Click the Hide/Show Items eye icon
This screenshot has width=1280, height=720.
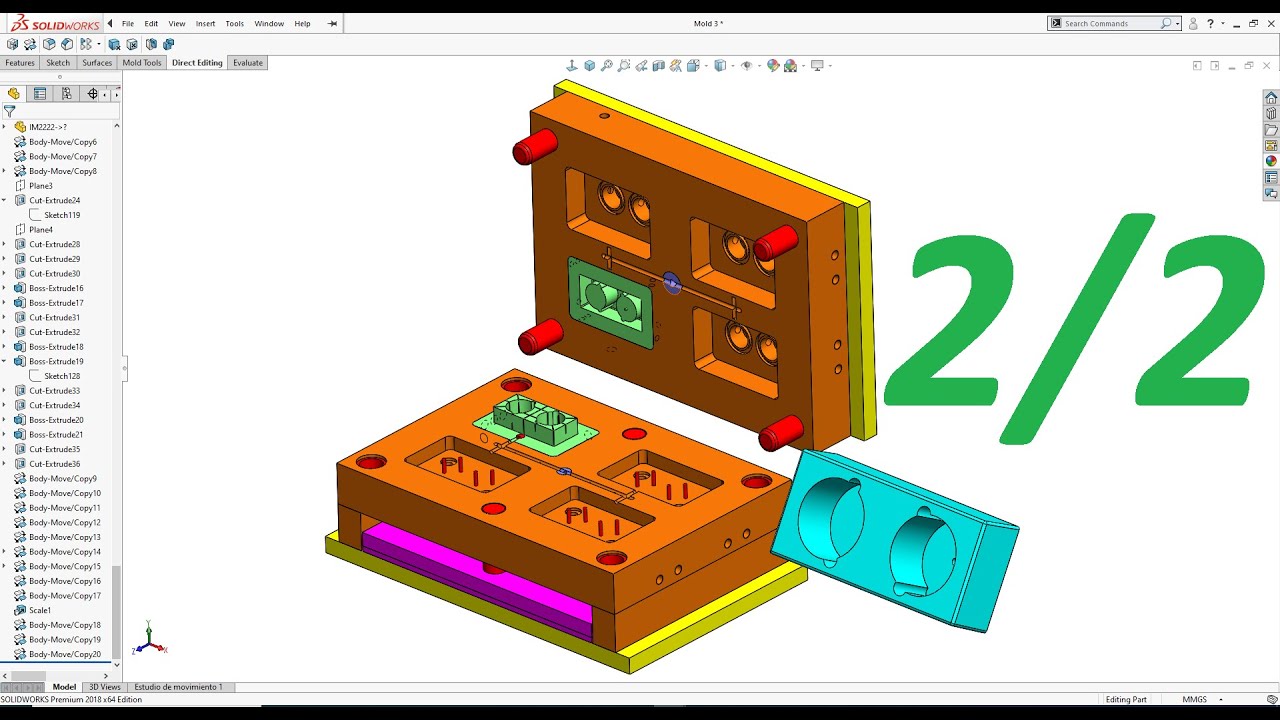point(746,66)
